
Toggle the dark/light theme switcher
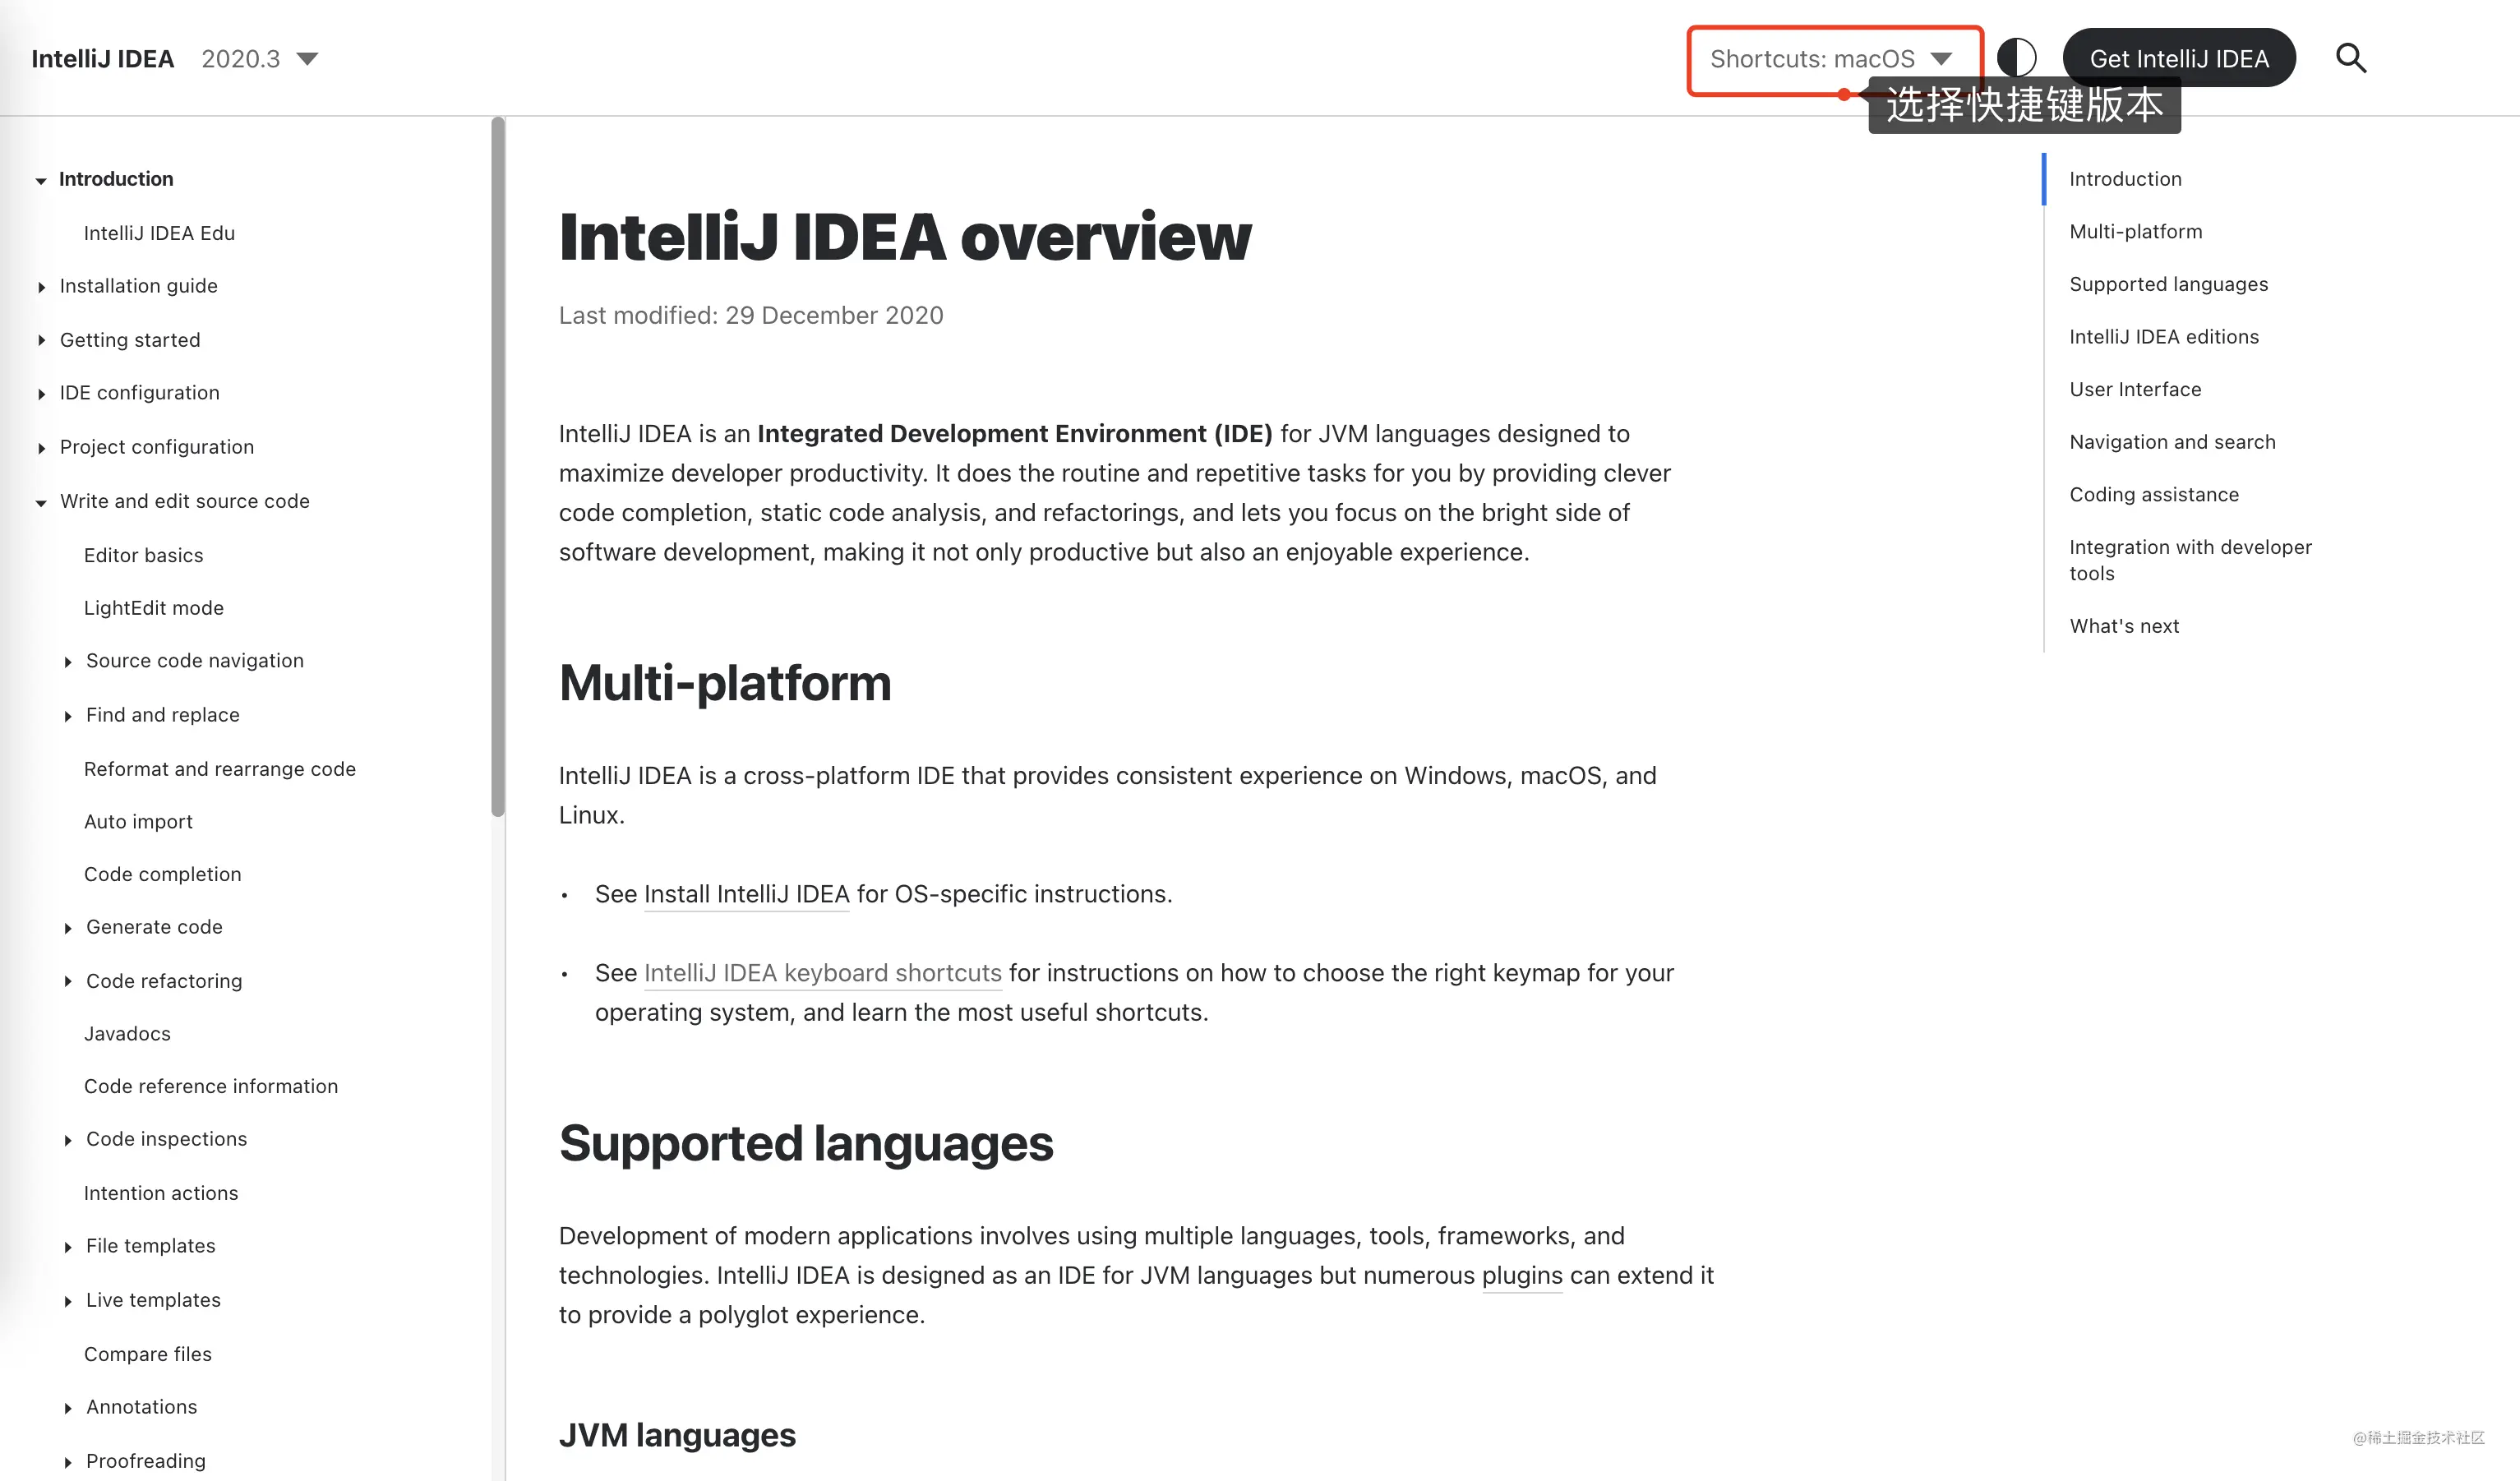[x=2016, y=58]
